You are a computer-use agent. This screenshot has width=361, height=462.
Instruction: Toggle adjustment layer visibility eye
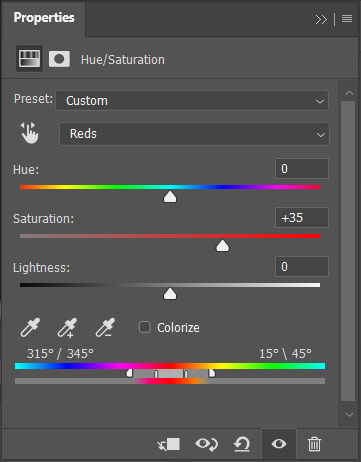click(x=279, y=444)
